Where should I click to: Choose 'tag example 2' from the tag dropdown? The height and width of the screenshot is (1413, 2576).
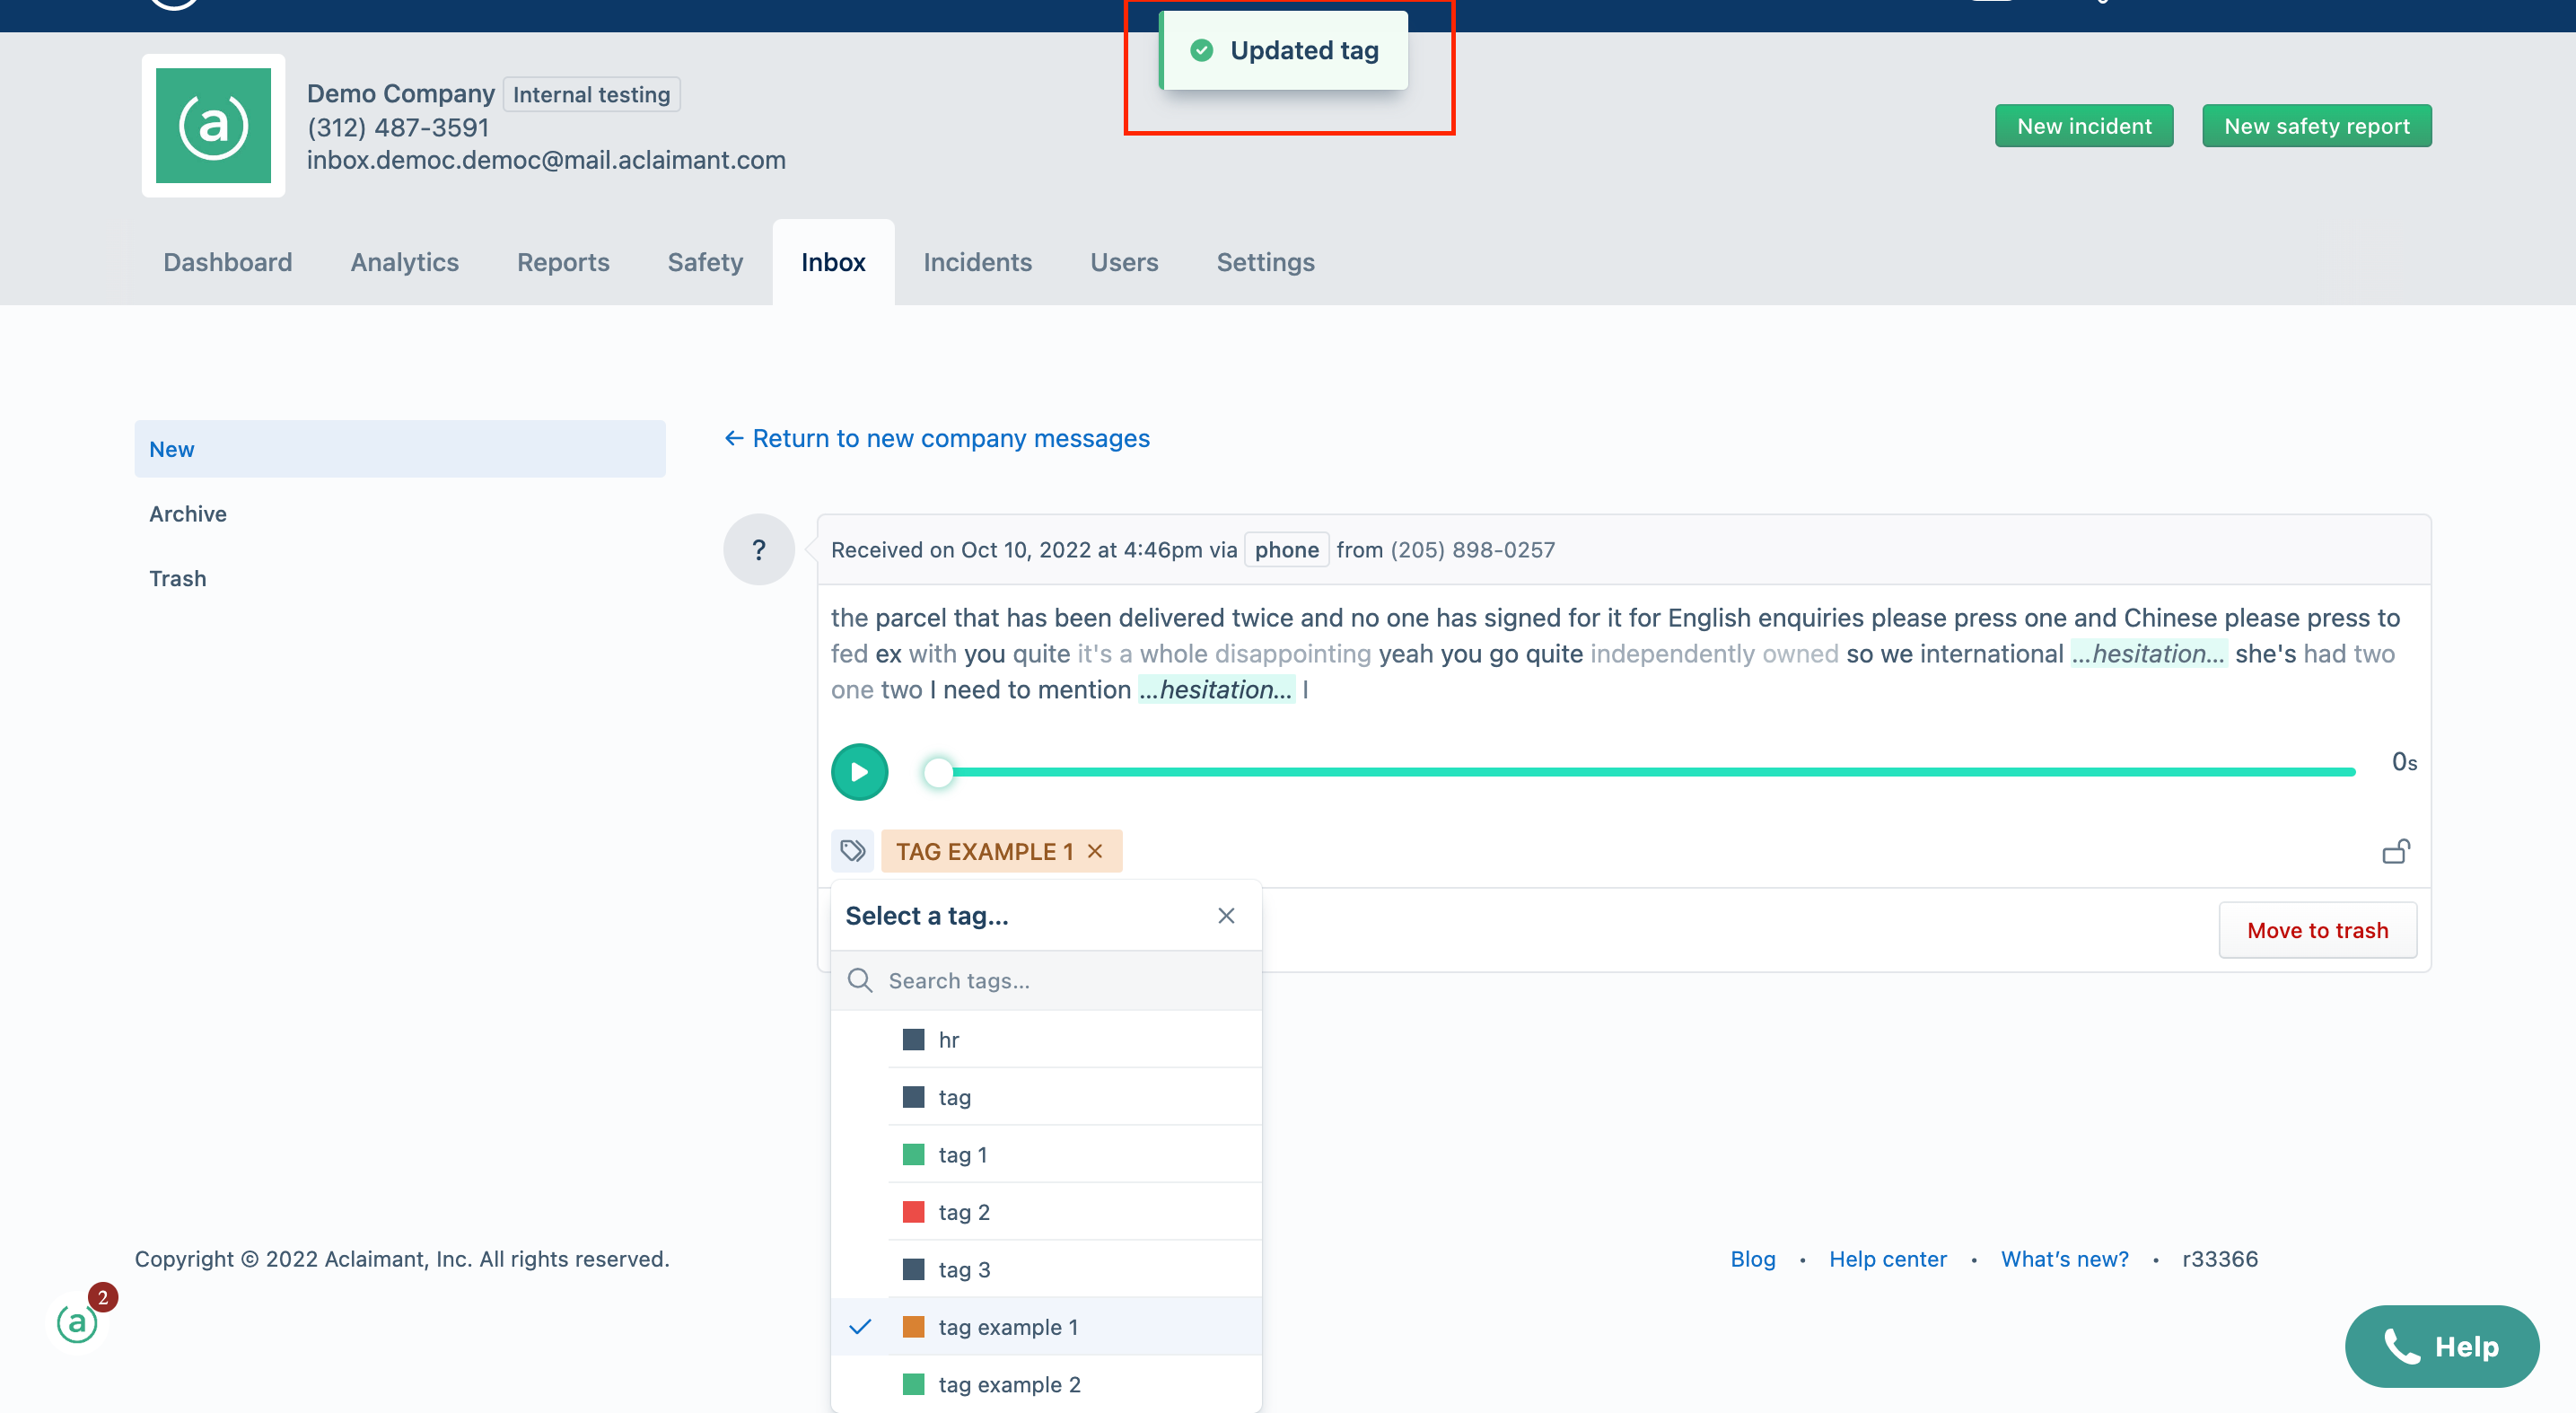pos(1009,1384)
